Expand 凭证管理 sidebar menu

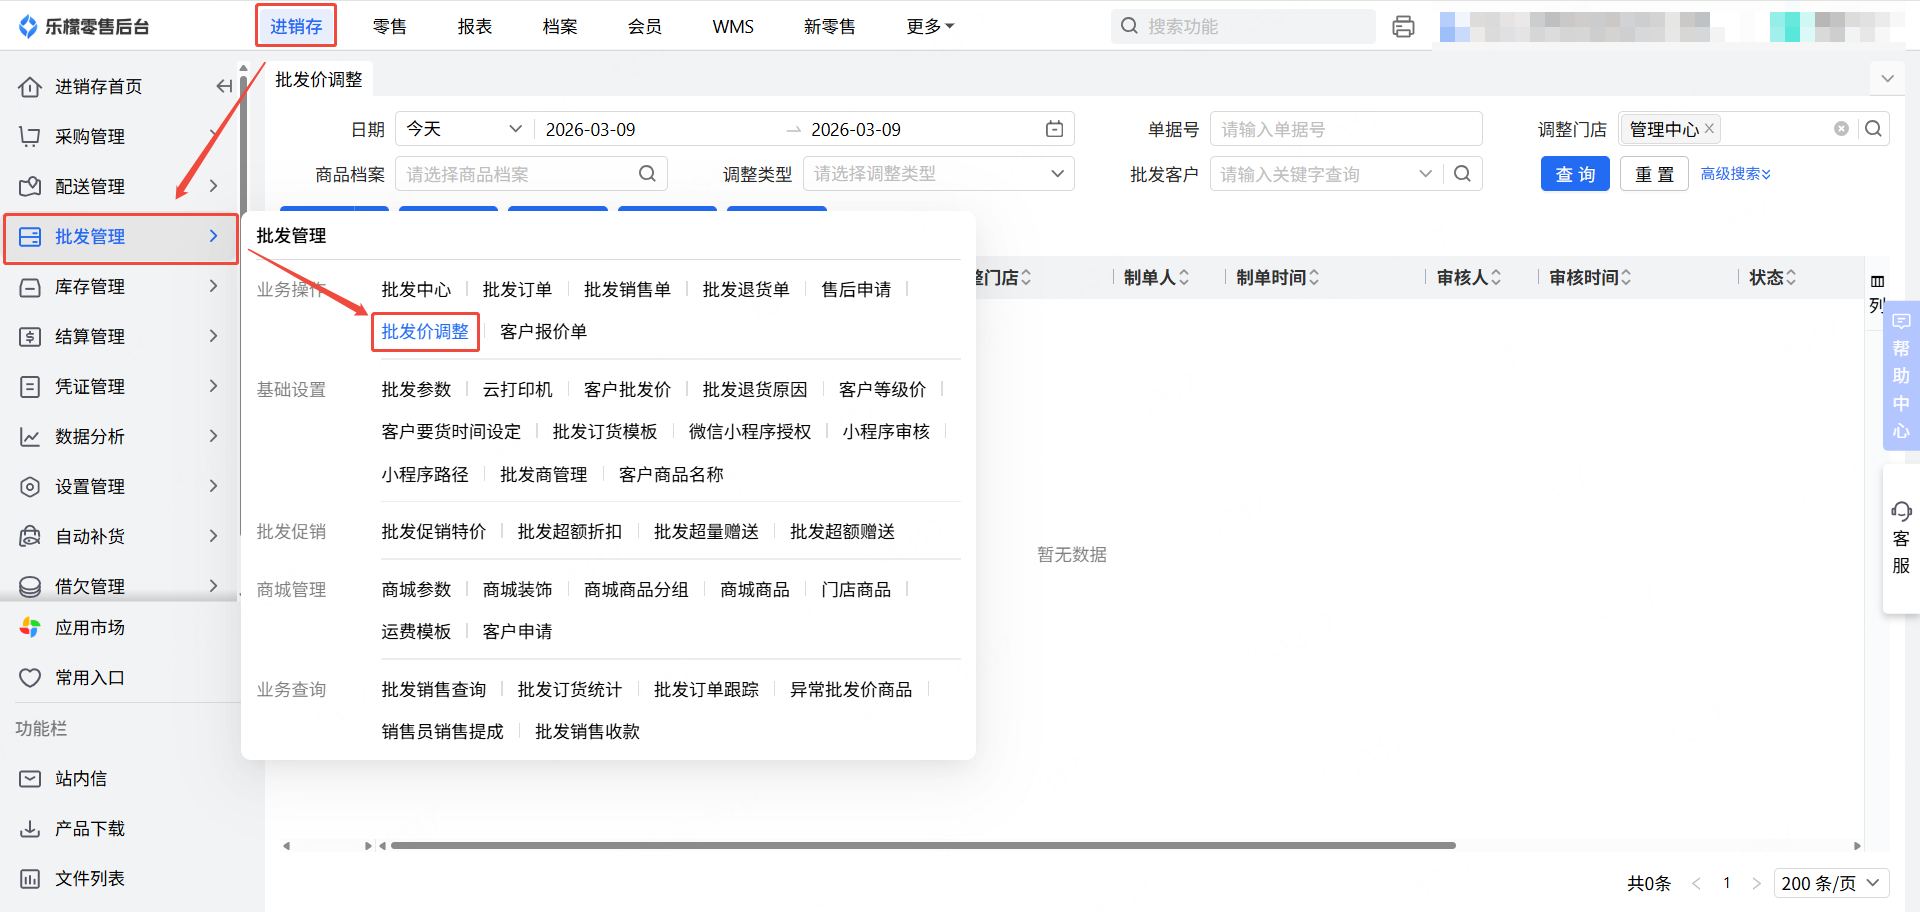(120, 387)
